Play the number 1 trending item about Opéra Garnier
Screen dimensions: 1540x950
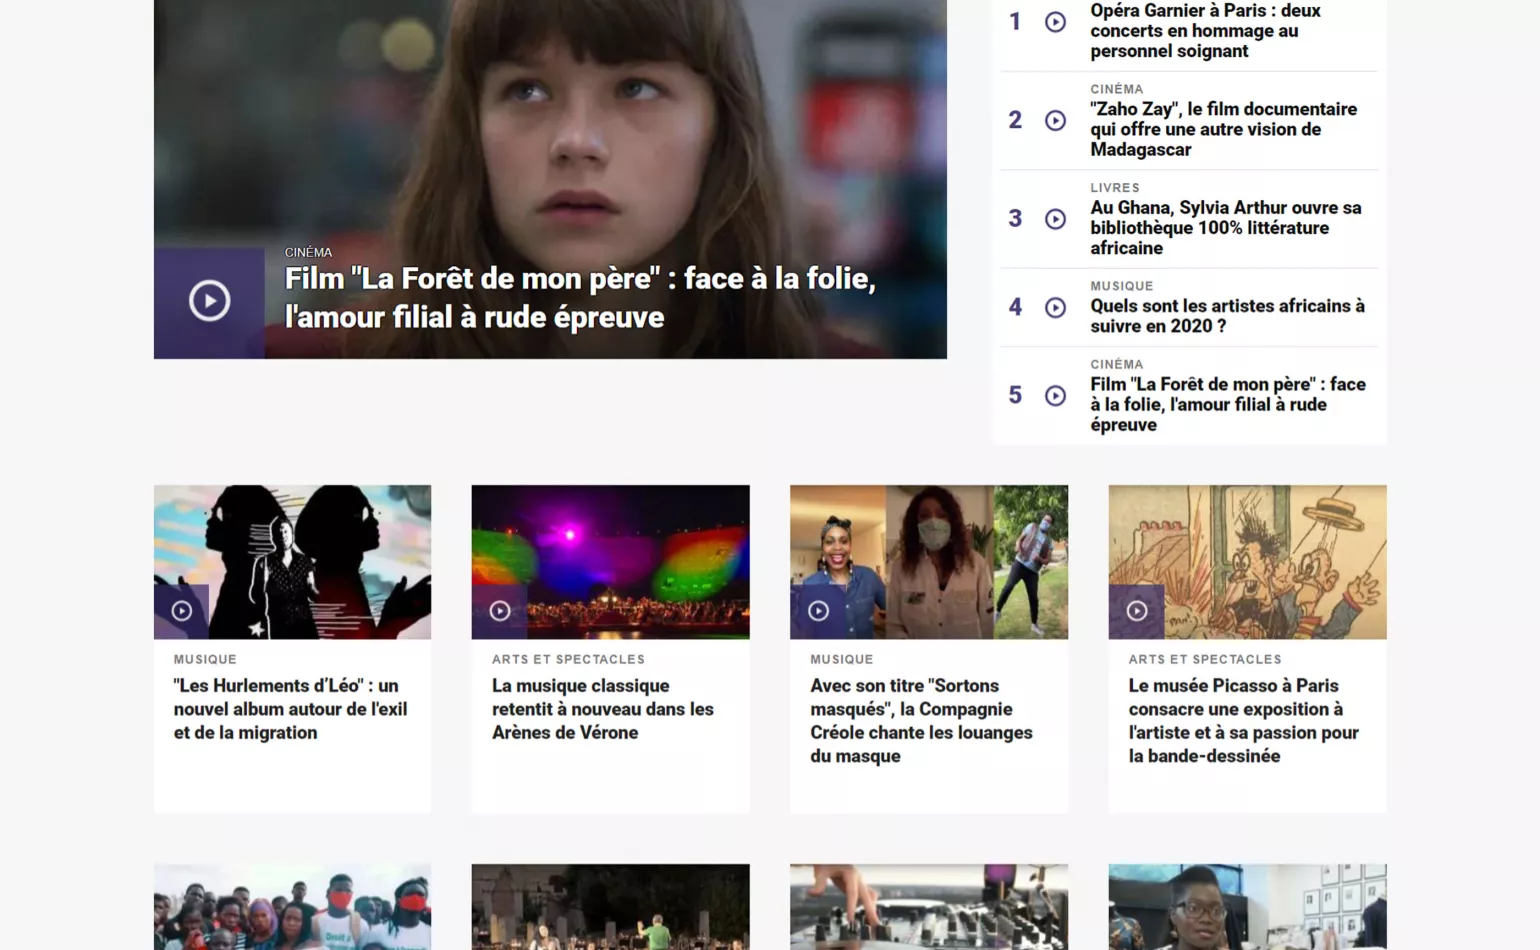1056,21
